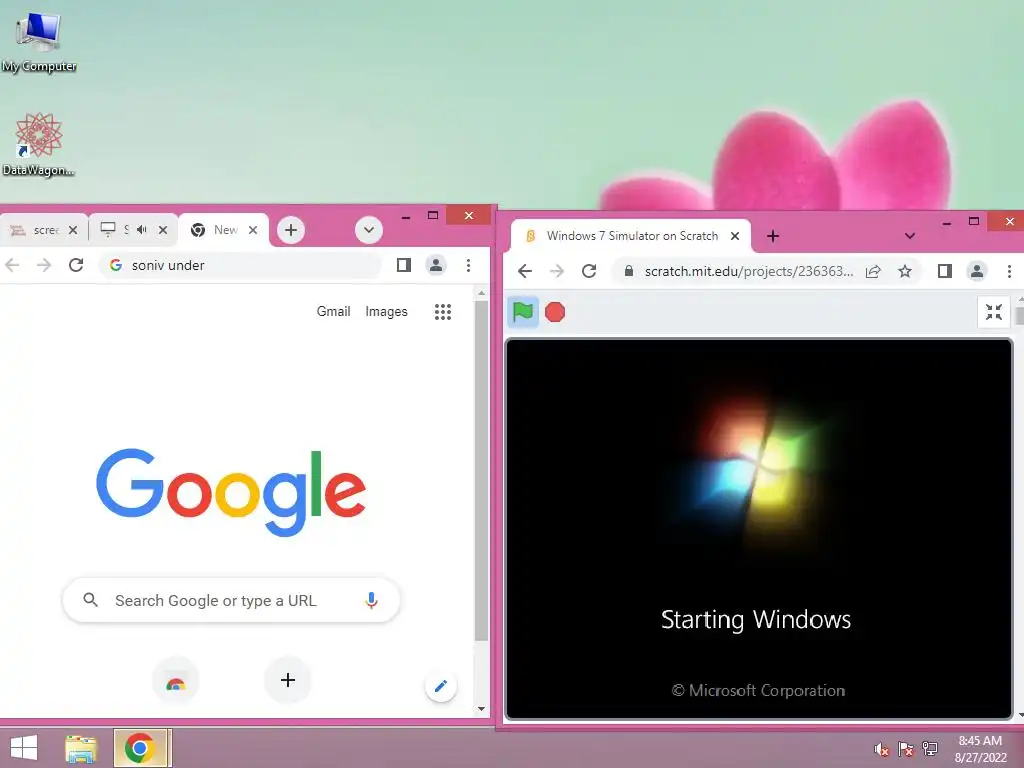Open the muted volume tray icon
Image resolution: width=1024 pixels, height=768 pixels.
(x=882, y=749)
